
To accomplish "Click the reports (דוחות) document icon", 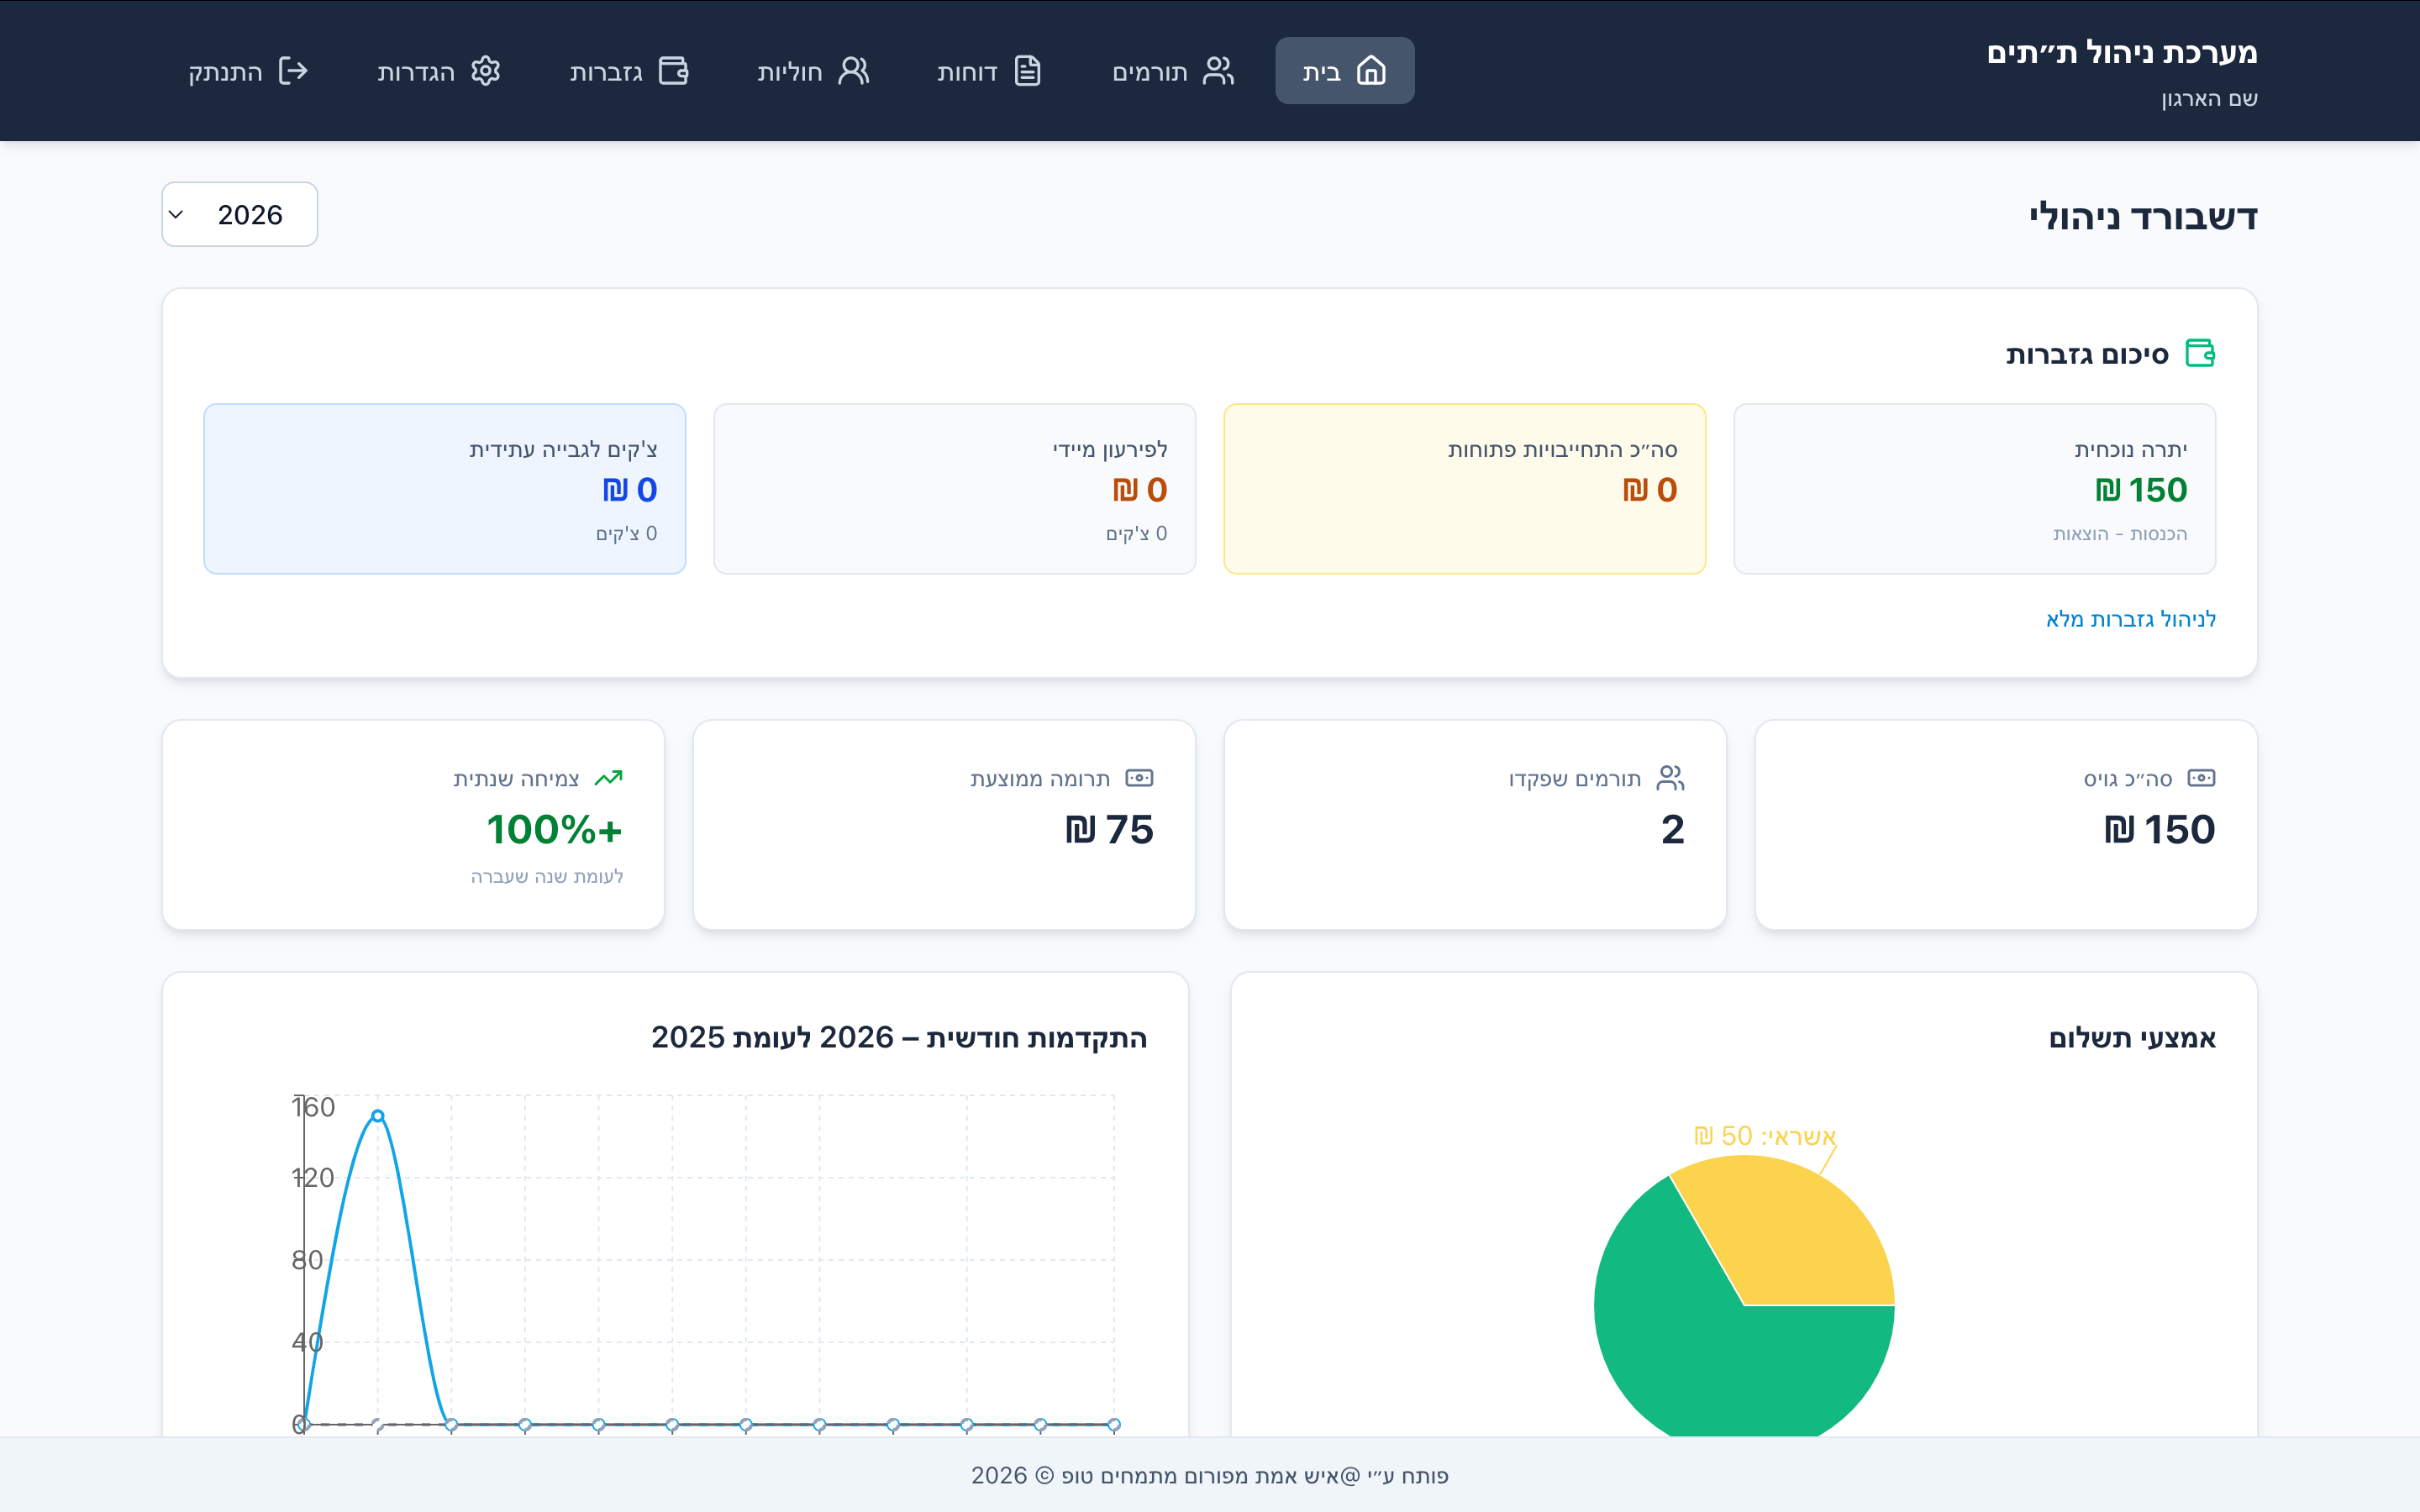I will click(1027, 71).
